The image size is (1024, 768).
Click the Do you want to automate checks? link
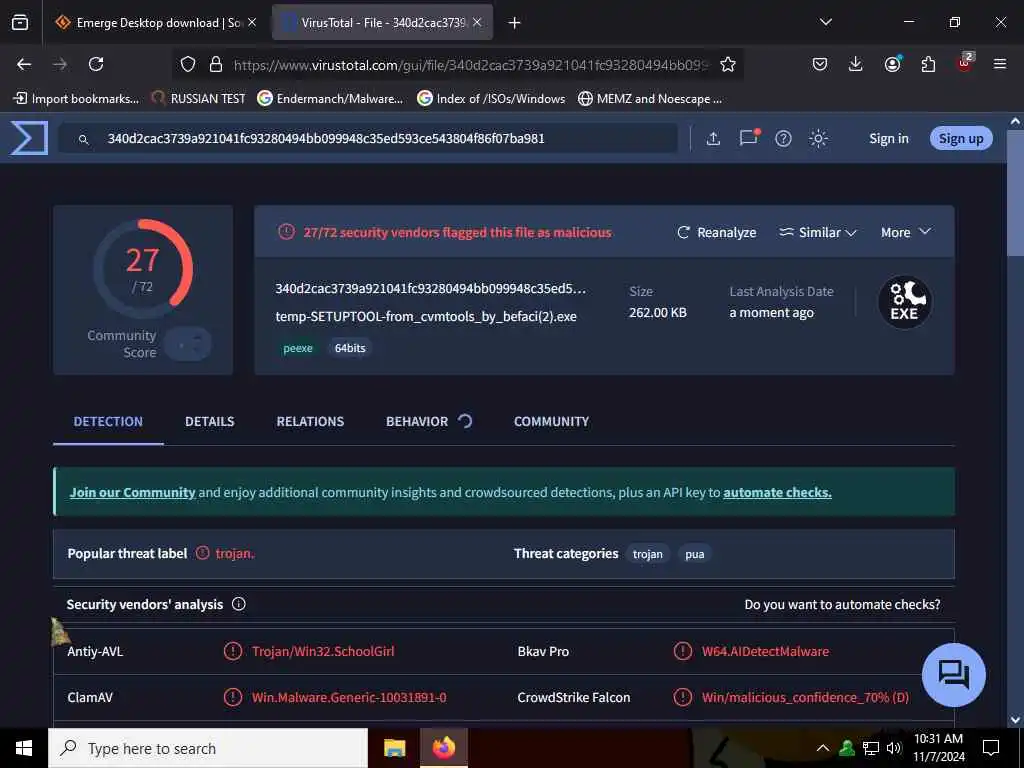tap(842, 605)
